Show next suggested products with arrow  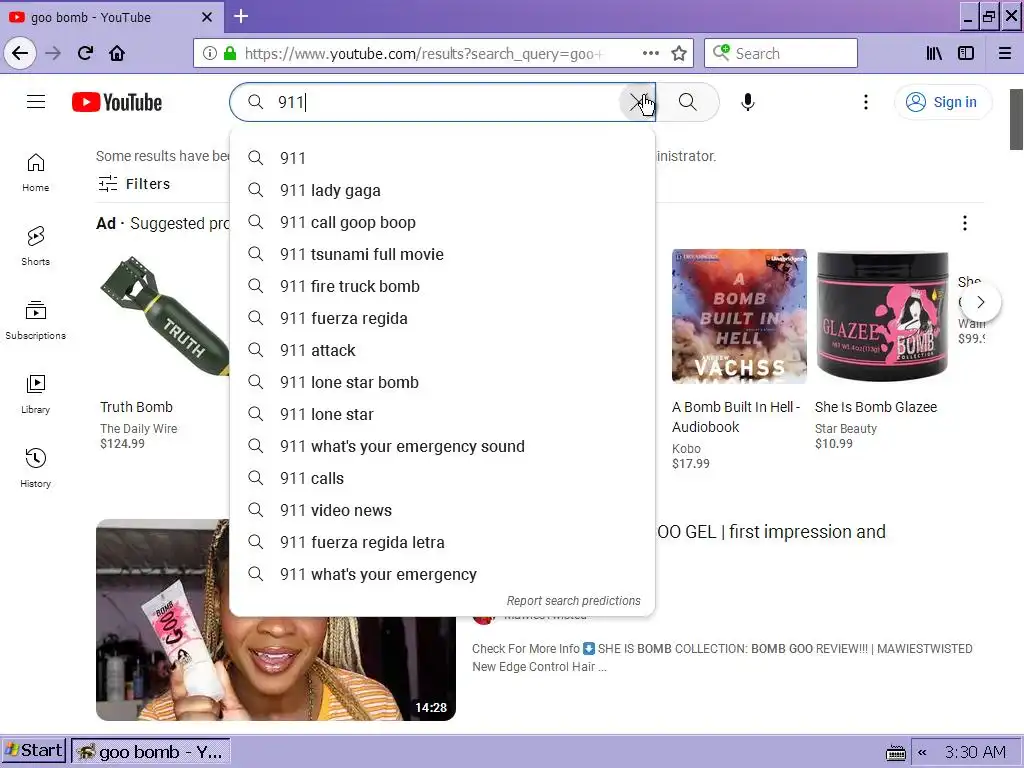980,302
